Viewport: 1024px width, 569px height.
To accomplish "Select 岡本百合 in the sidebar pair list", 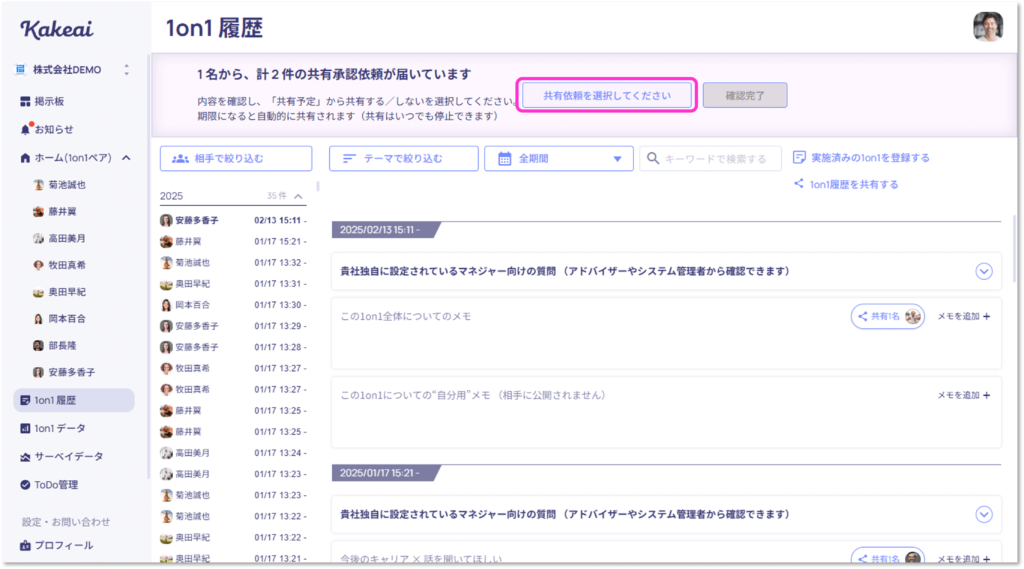I will tap(59, 319).
